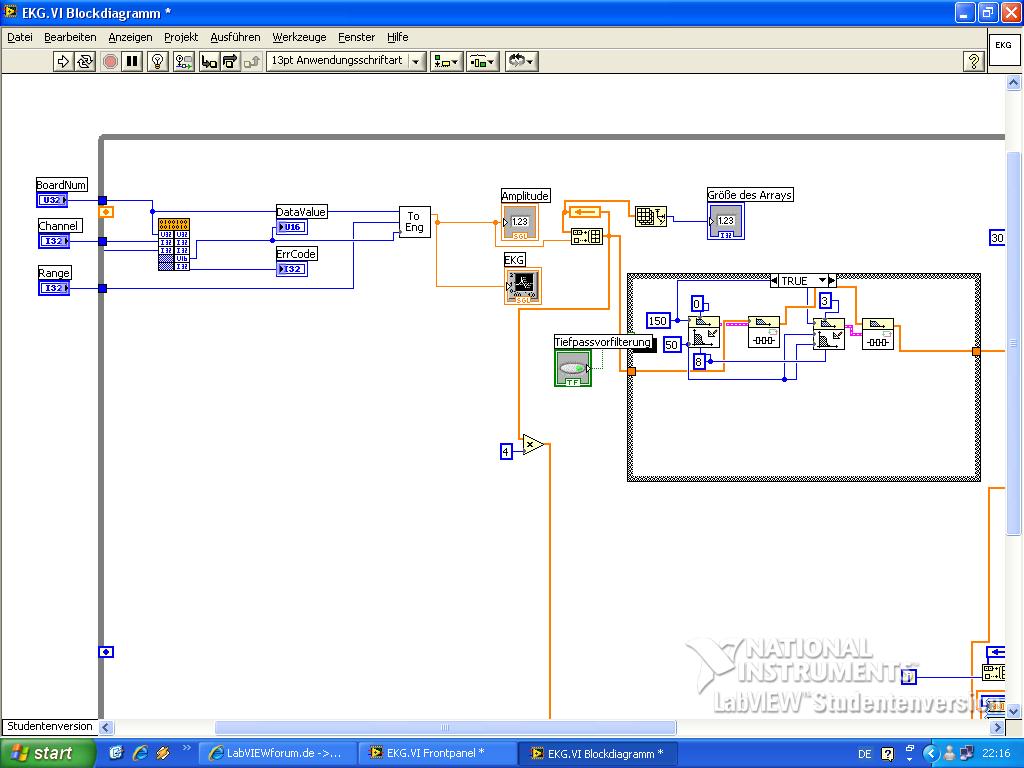Toggle Highlight Execution light bulb
The image size is (1024, 768).
(x=157, y=61)
